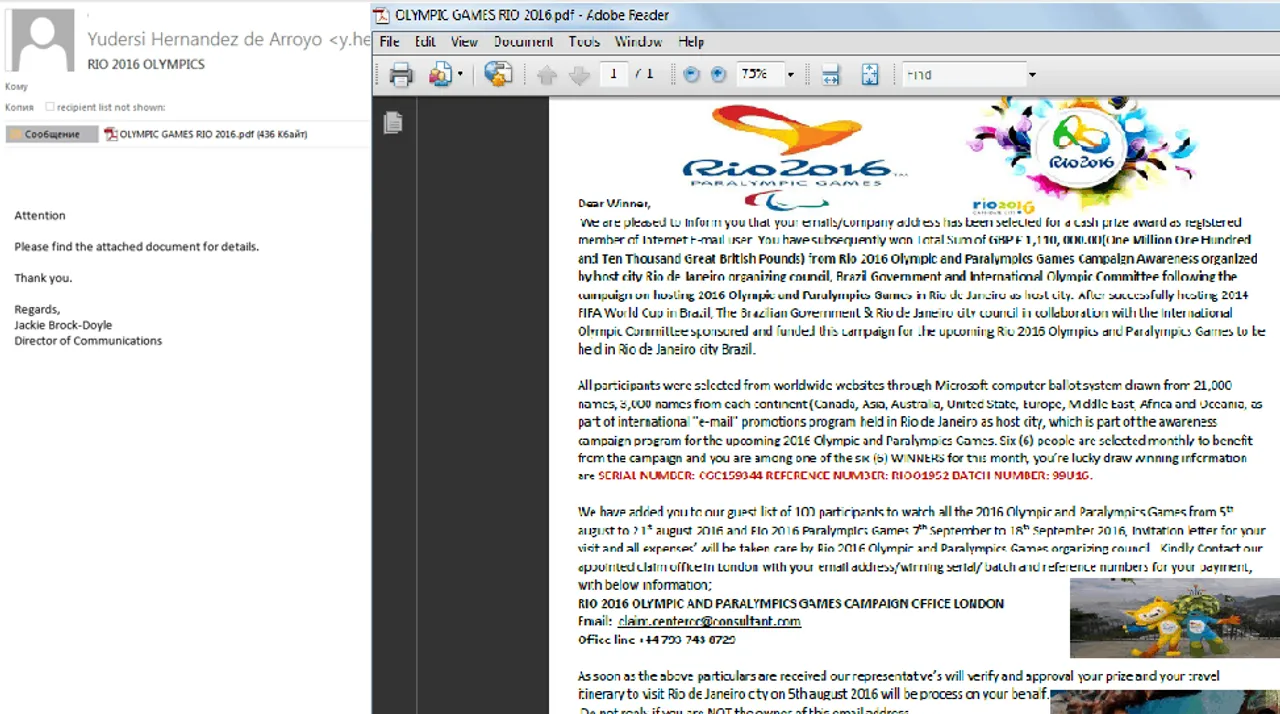Click the sender avatar in the email
This screenshot has height=714, width=1280.
coord(42,41)
